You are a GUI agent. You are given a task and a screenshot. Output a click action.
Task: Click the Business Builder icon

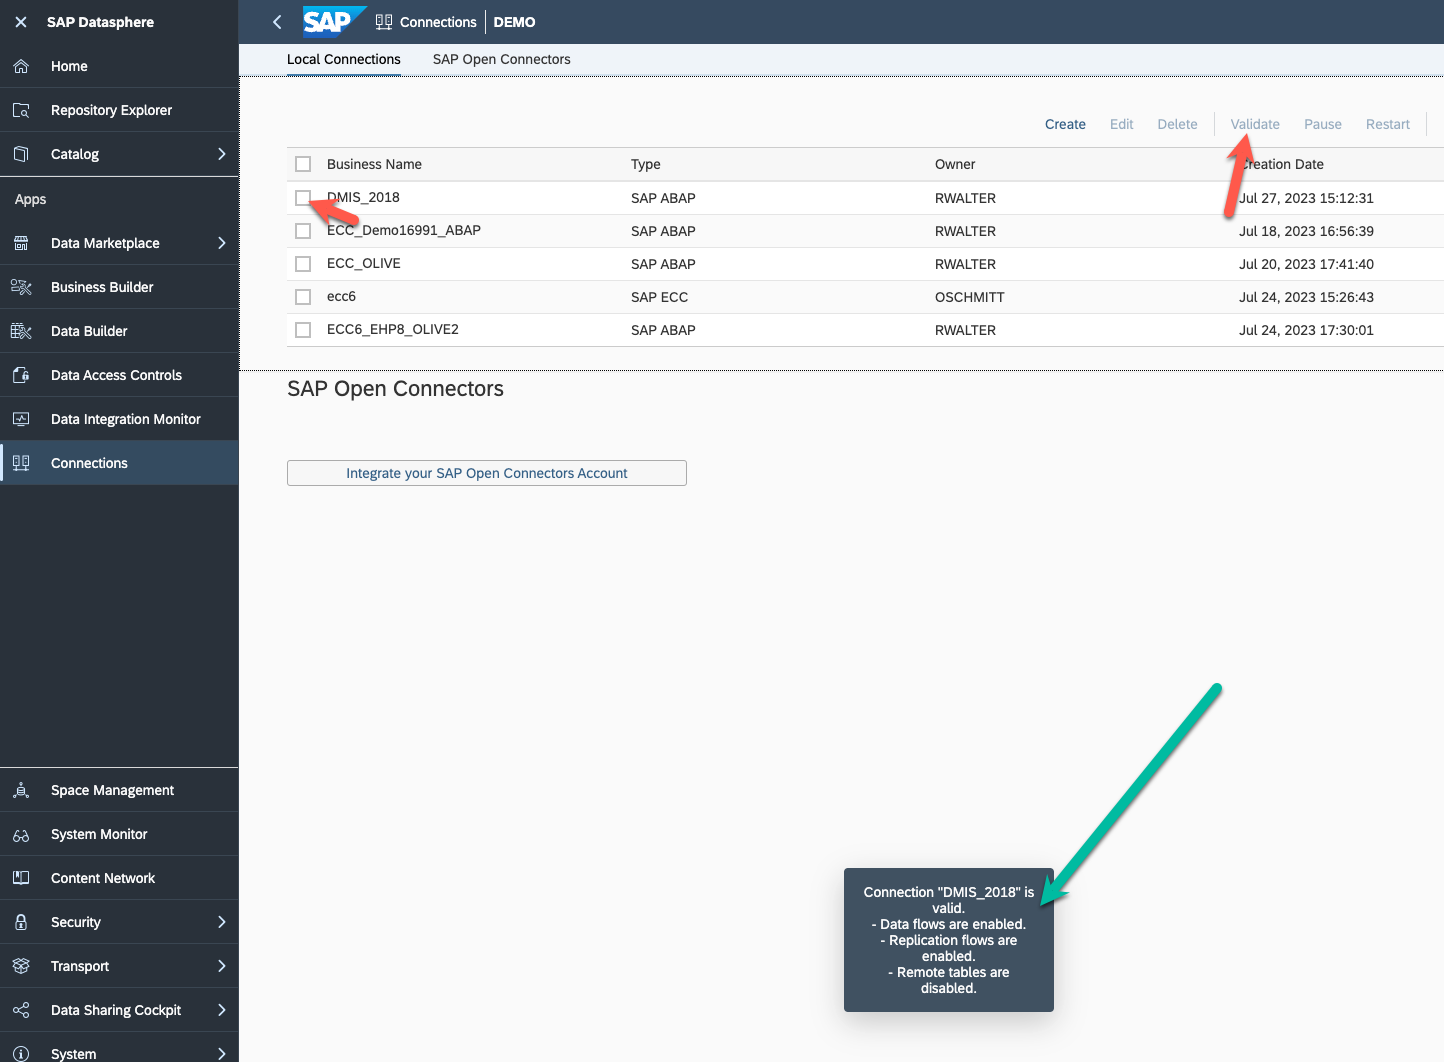point(21,287)
